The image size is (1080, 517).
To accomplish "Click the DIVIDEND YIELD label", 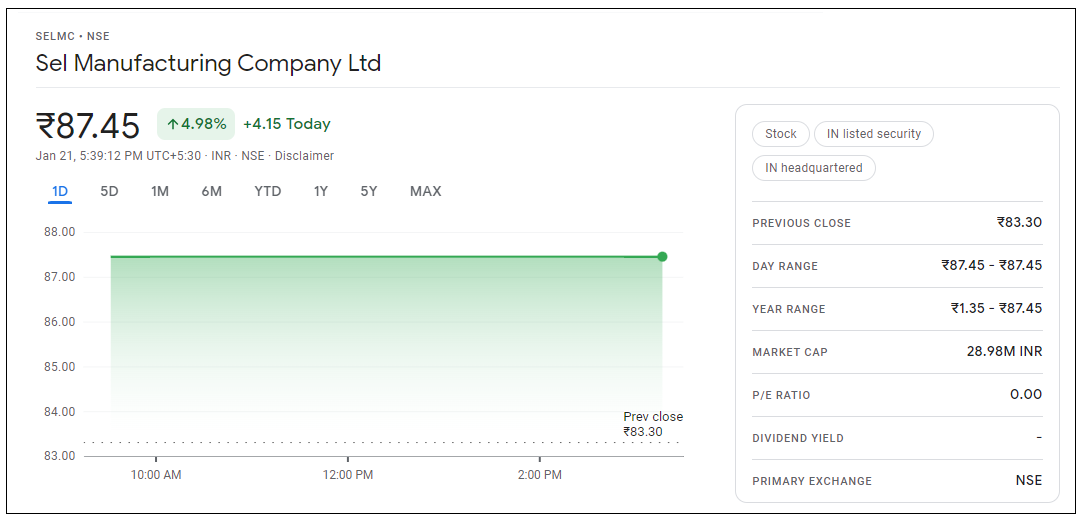I will click(798, 439).
